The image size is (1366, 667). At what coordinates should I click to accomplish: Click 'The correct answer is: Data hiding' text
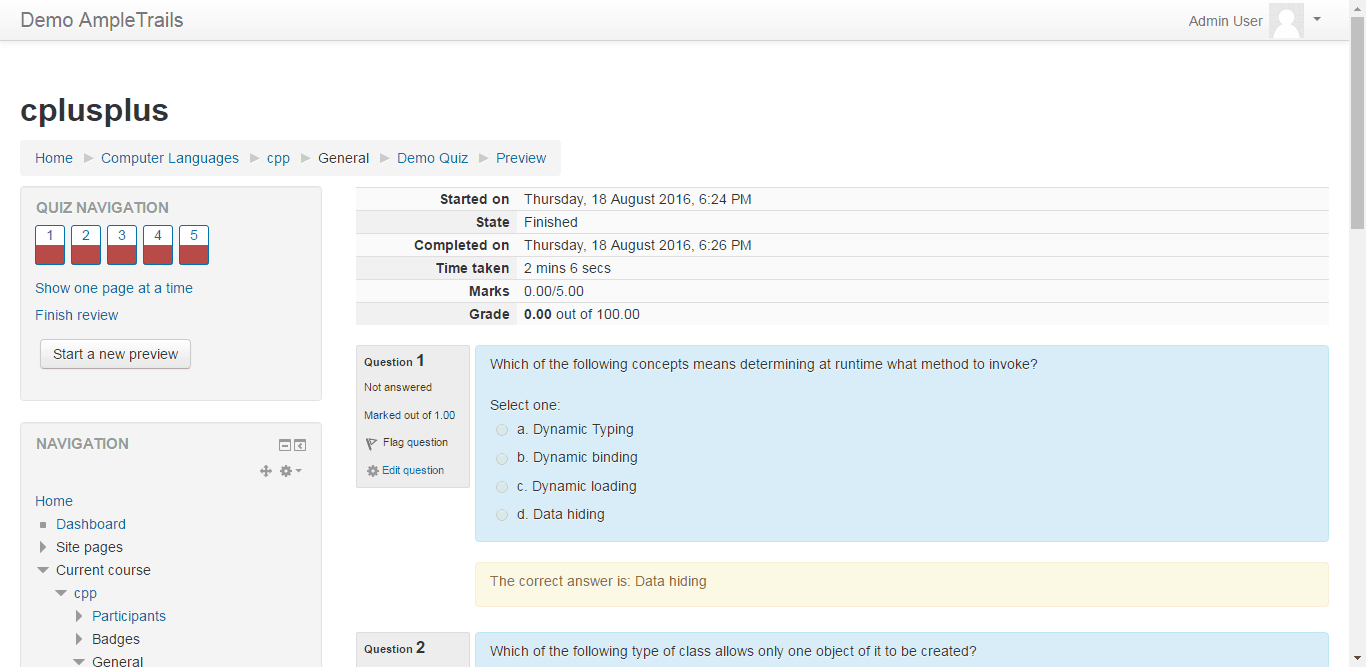(598, 581)
